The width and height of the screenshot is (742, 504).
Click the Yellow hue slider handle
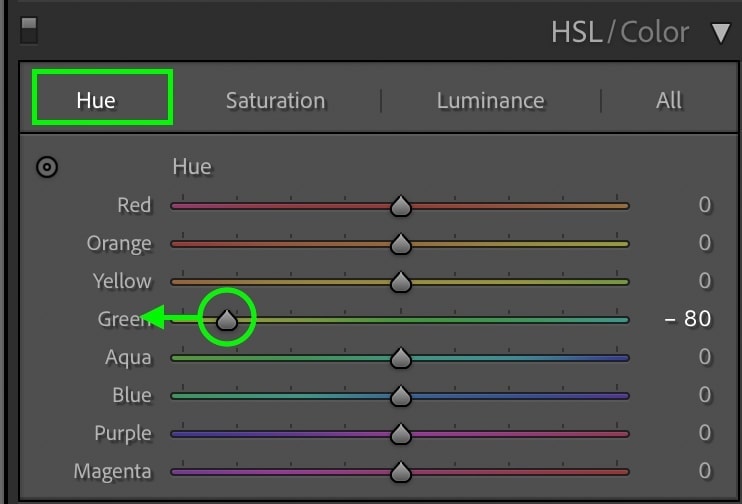pos(401,282)
